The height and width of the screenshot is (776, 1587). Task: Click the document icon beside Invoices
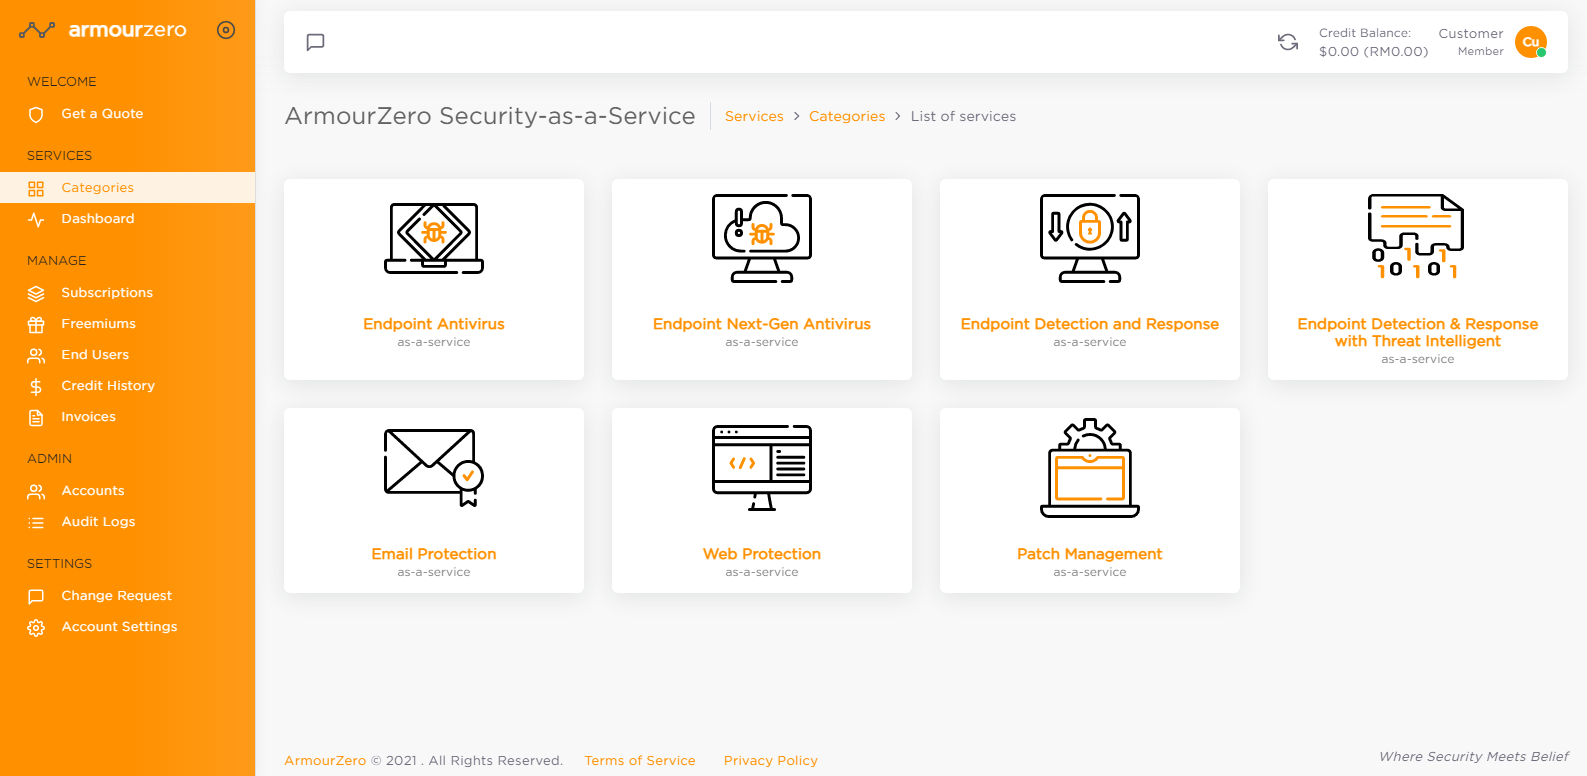36,418
